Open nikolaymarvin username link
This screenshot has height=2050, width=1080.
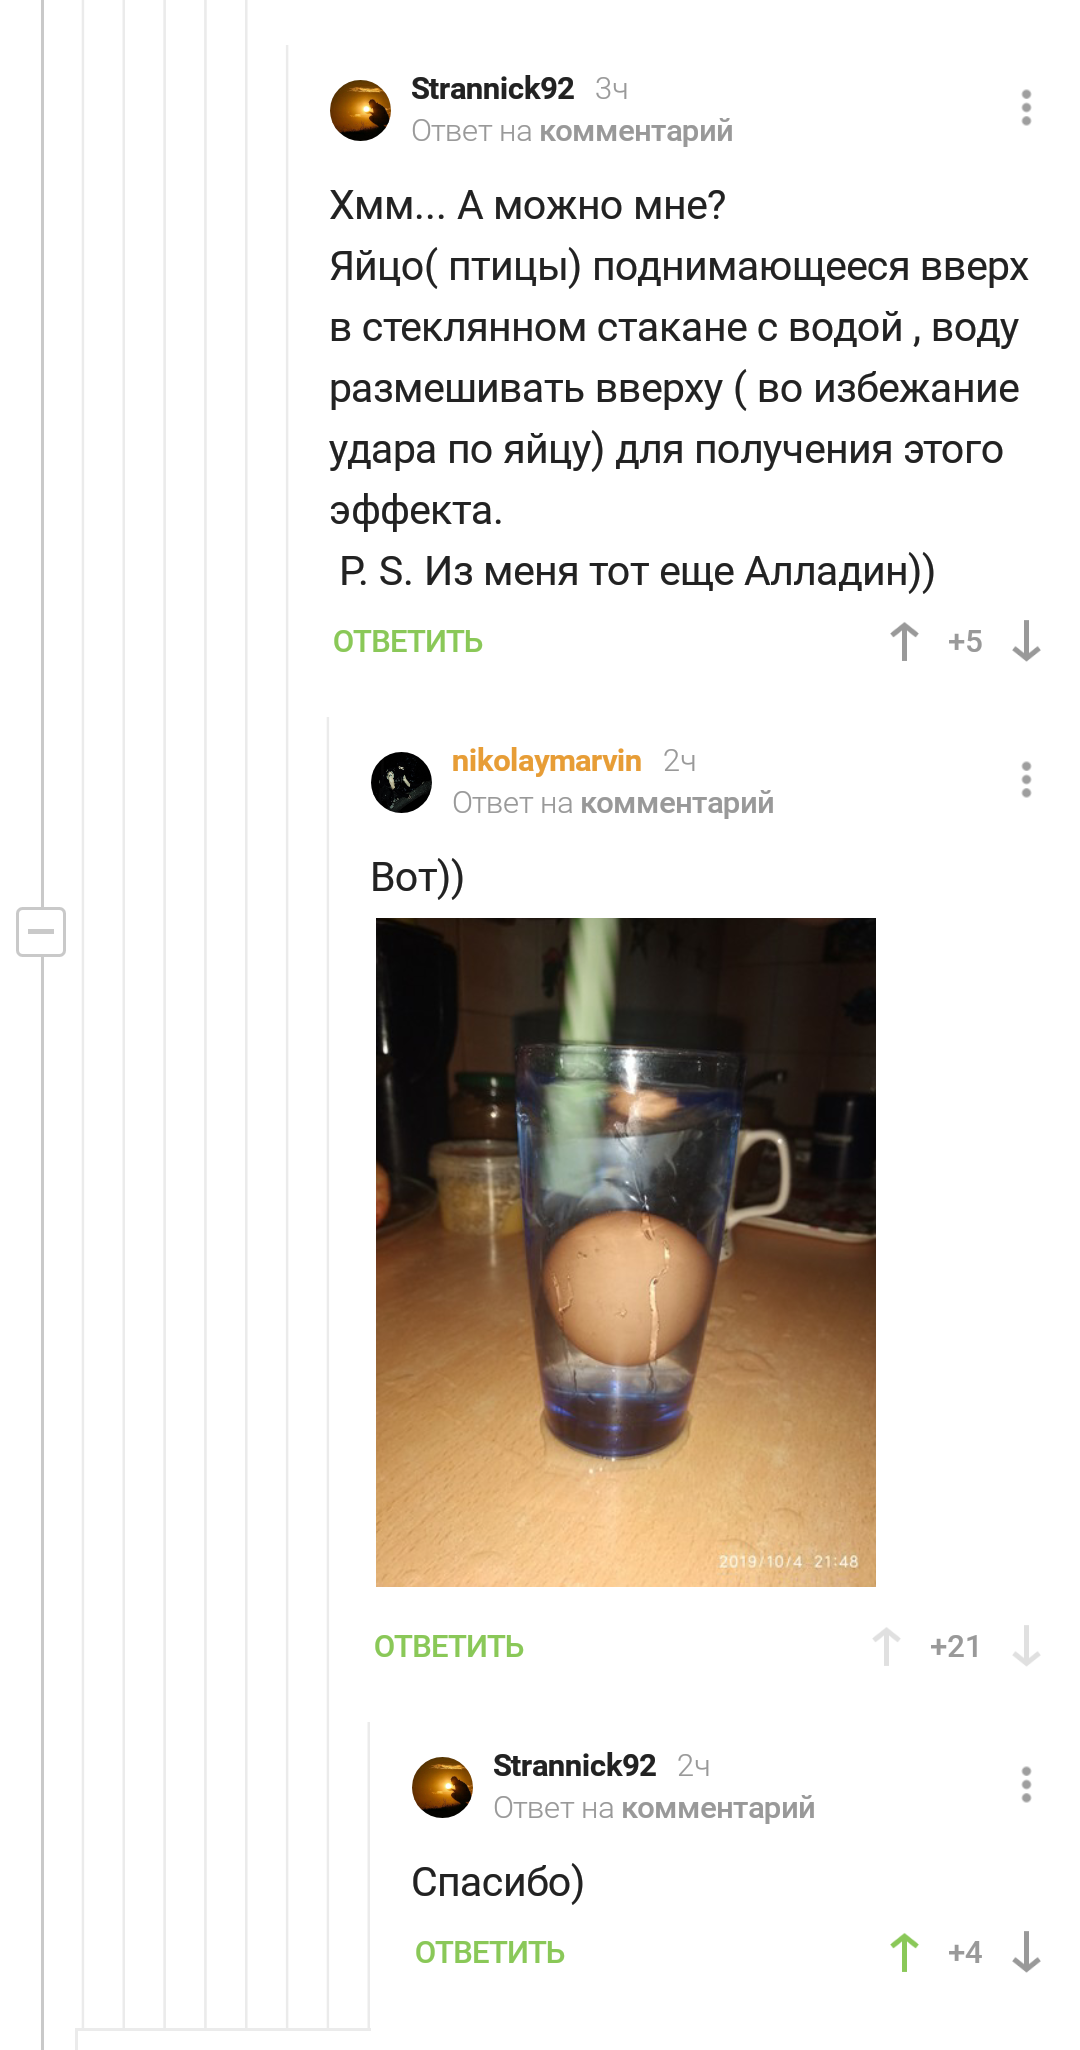coord(546,761)
